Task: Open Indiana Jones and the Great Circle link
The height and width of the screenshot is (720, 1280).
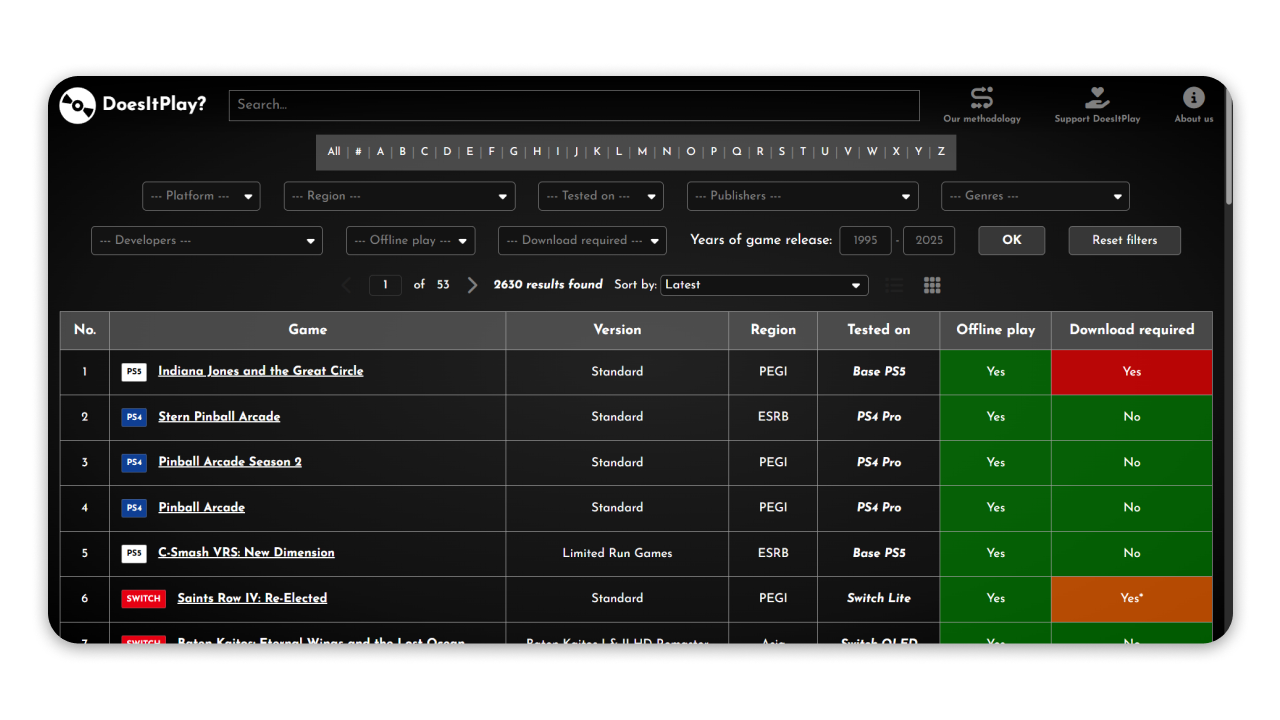Action: 261,371
